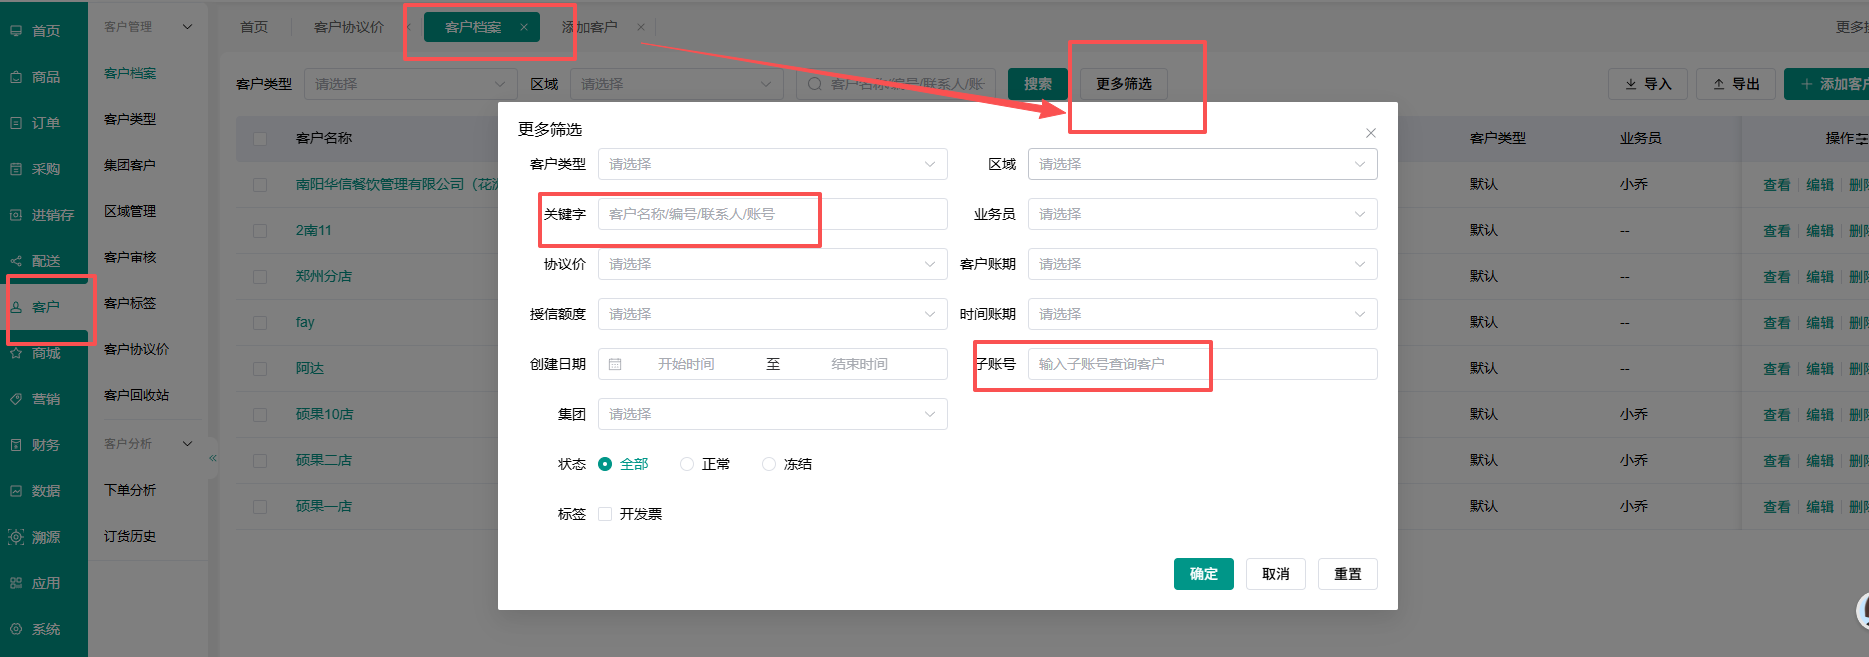Reset the filters with 重置
Viewport: 1869px width, 657px height.
tap(1348, 574)
